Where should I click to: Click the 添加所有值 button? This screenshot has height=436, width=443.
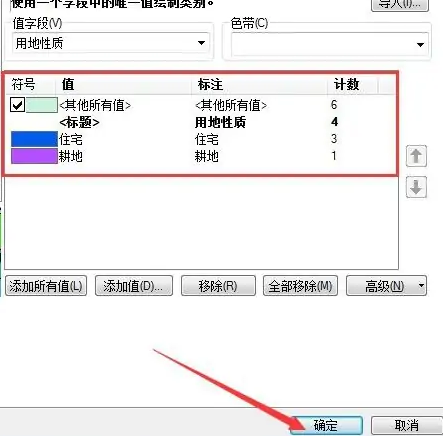[46, 286]
